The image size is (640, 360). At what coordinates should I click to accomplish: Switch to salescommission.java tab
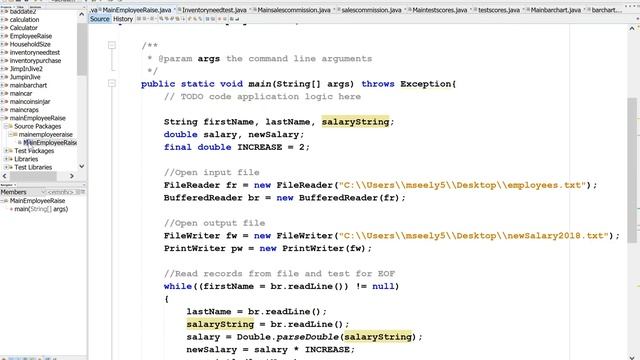pyautogui.click(x=371, y=10)
